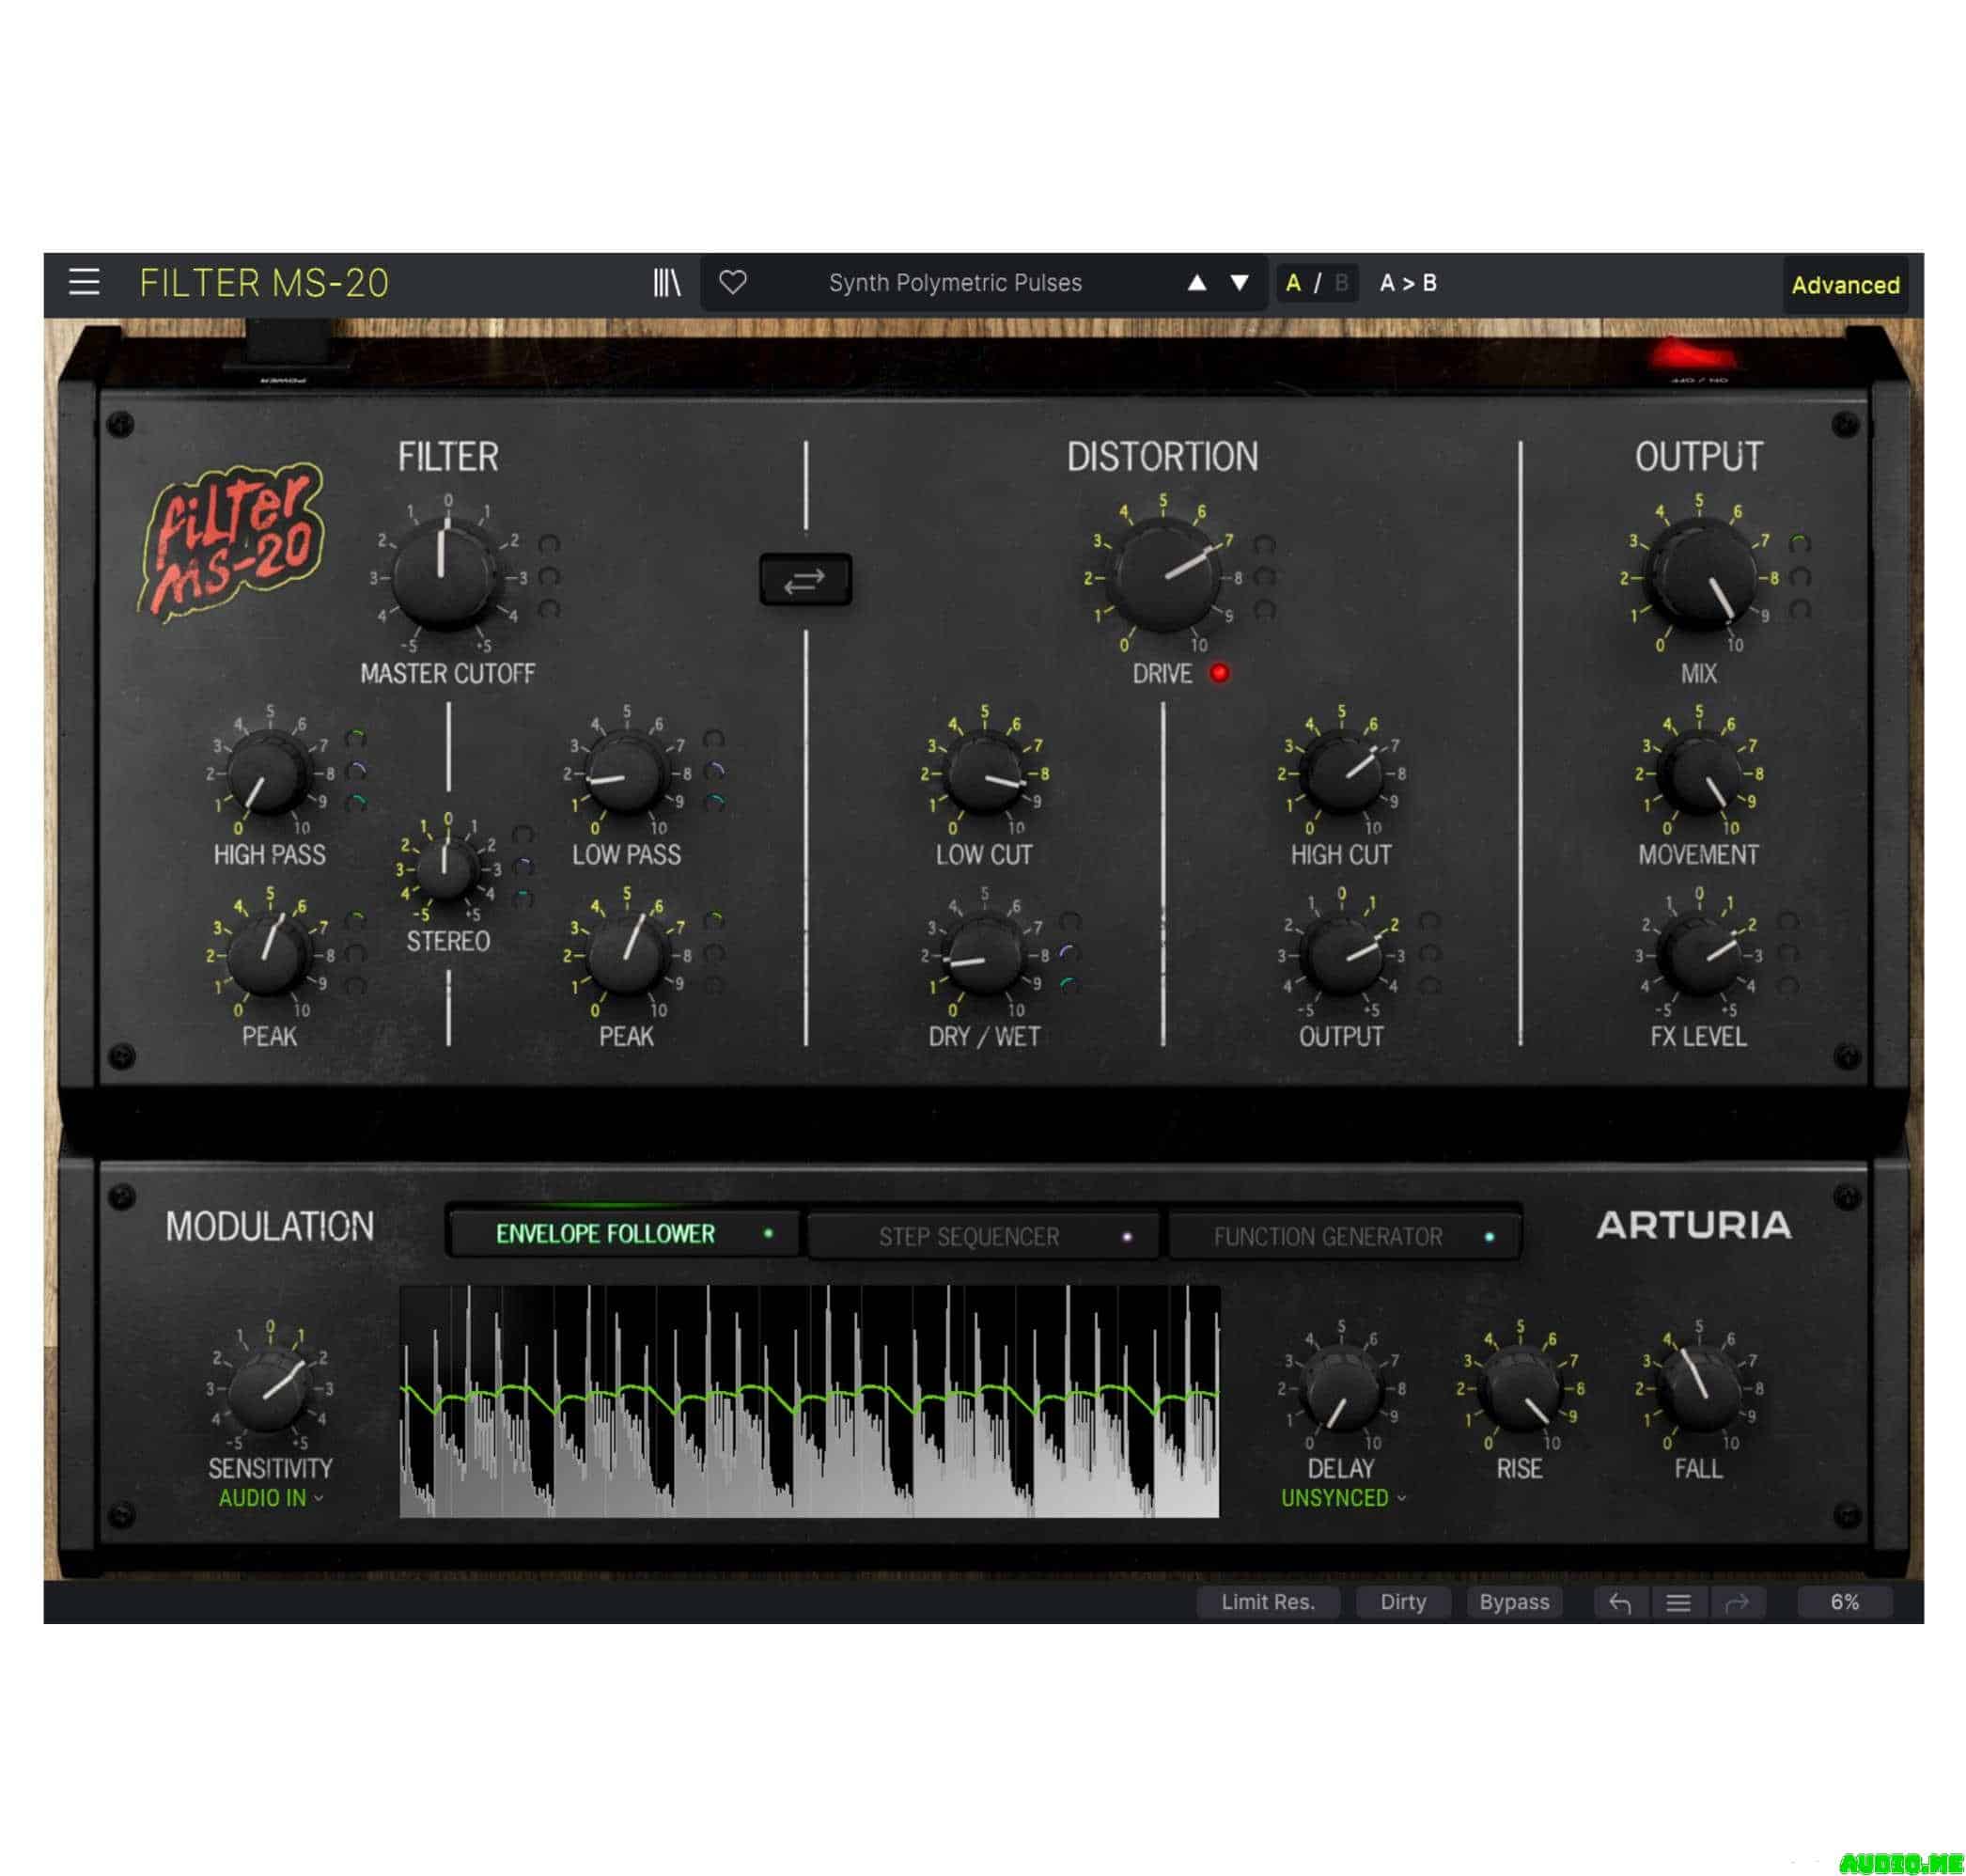Toggle Limit Res. option
The width and height of the screenshot is (1966, 1876).
pyautogui.click(x=1267, y=1602)
